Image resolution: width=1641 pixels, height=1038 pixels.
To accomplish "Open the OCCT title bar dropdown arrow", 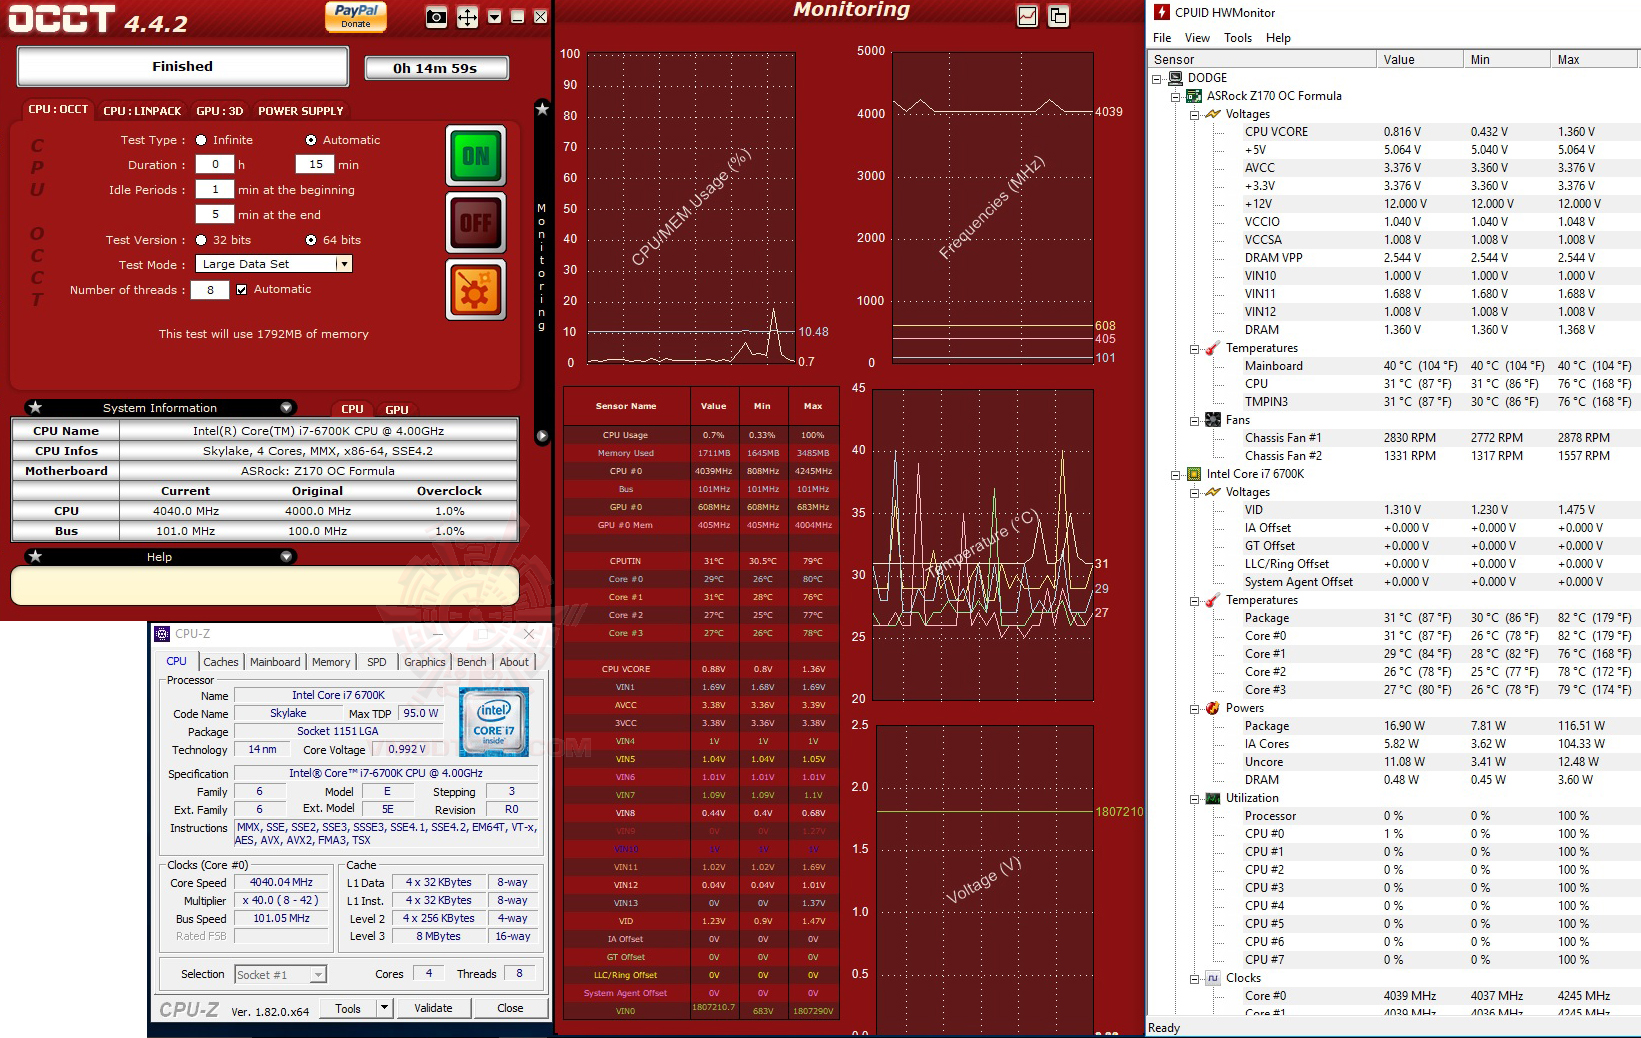I will tap(494, 17).
